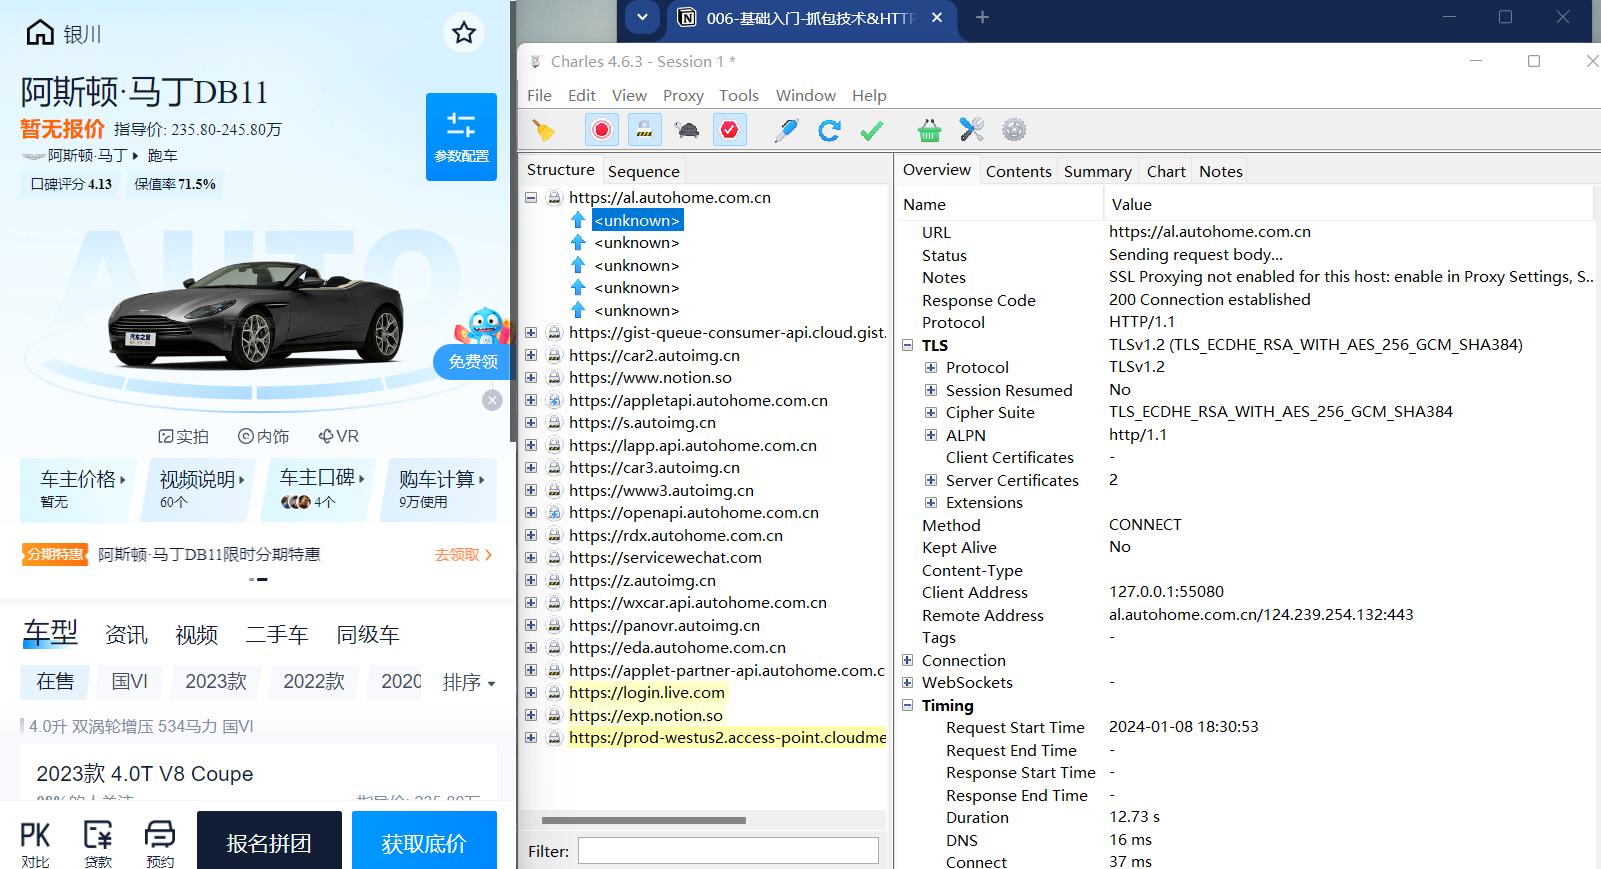Click the 参数配置 blue button
The image size is (1601, 869).
[461, 137]
